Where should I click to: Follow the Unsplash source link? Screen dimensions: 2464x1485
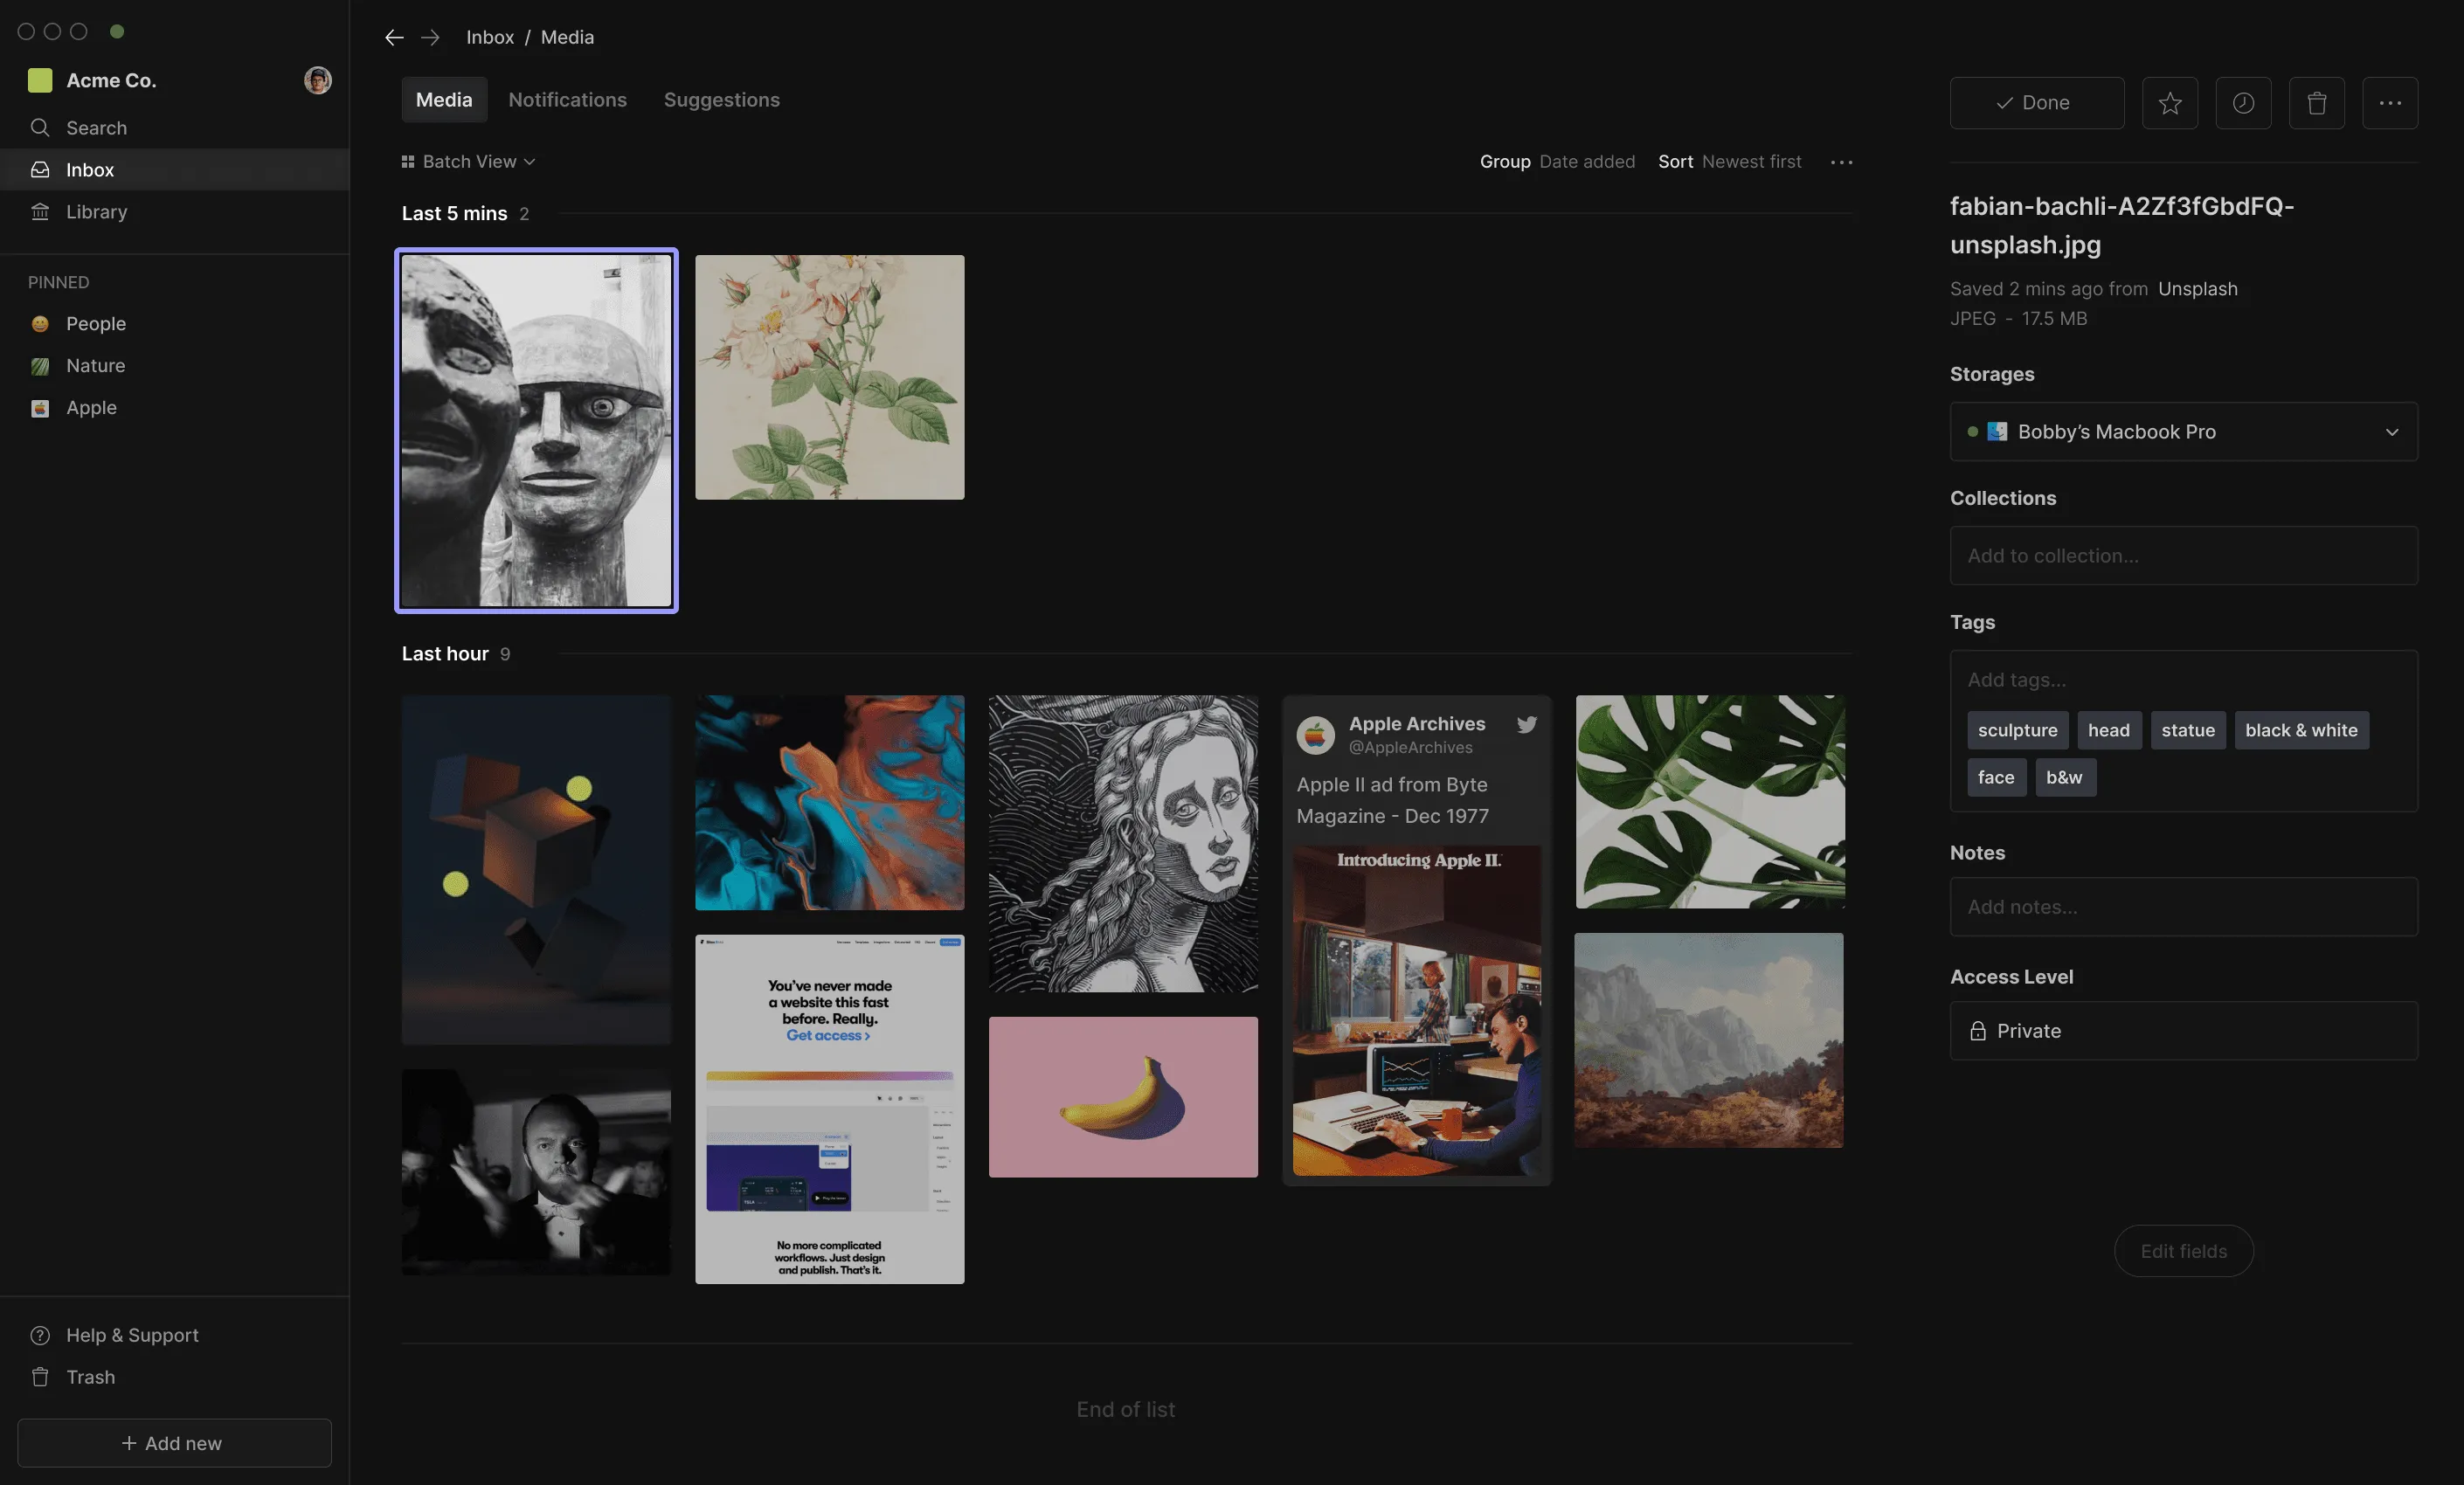click(x=2198, y=289)
